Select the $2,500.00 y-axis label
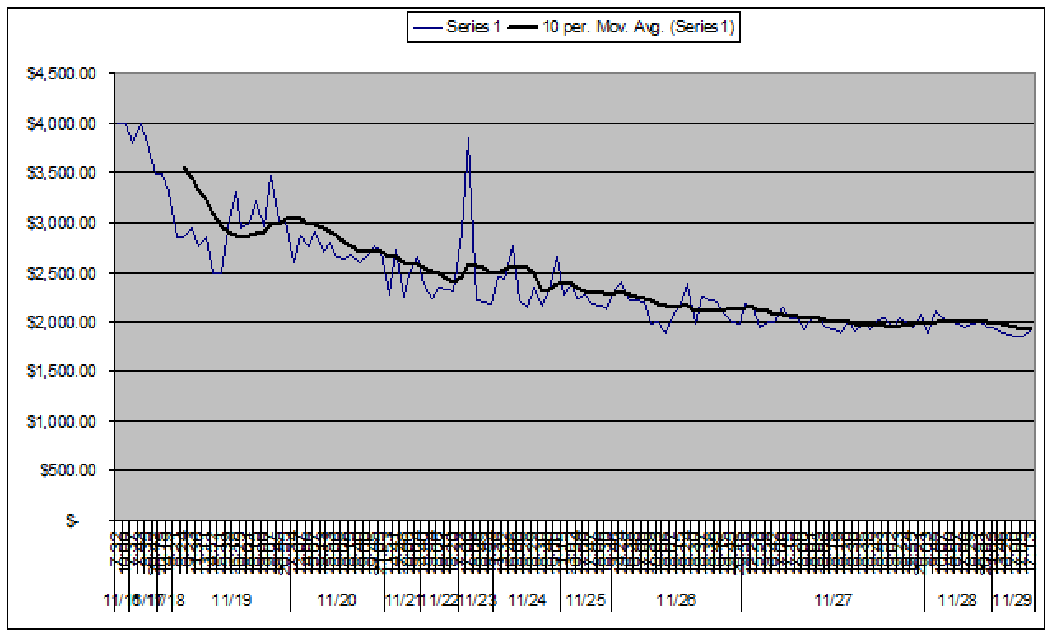 coord(62,273)
